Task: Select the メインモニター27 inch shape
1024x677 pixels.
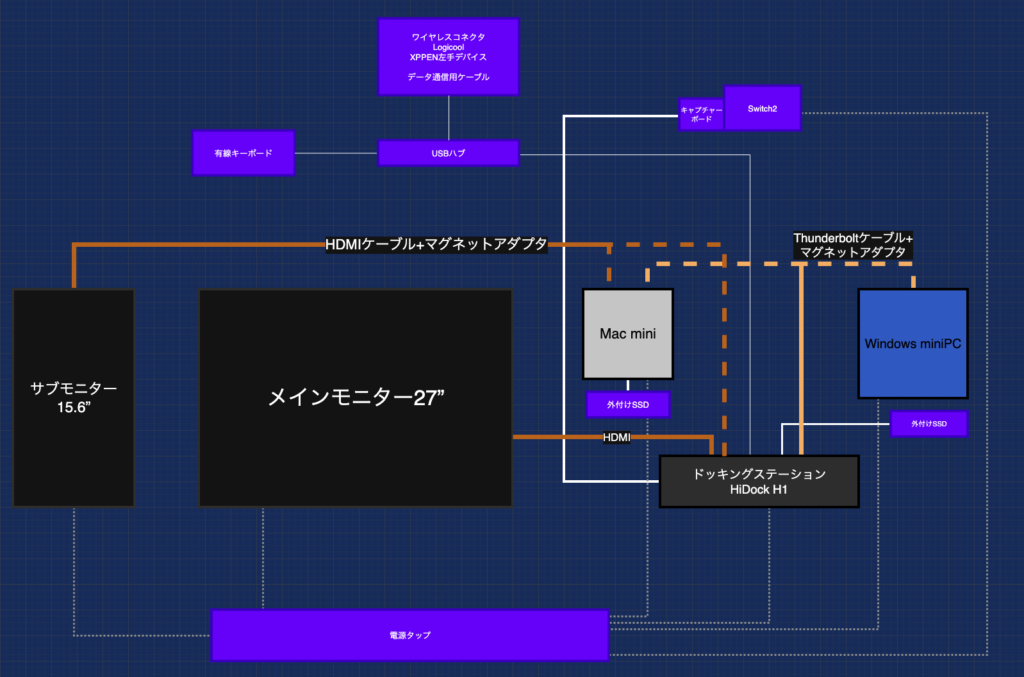Action: (x=355, y=396)
